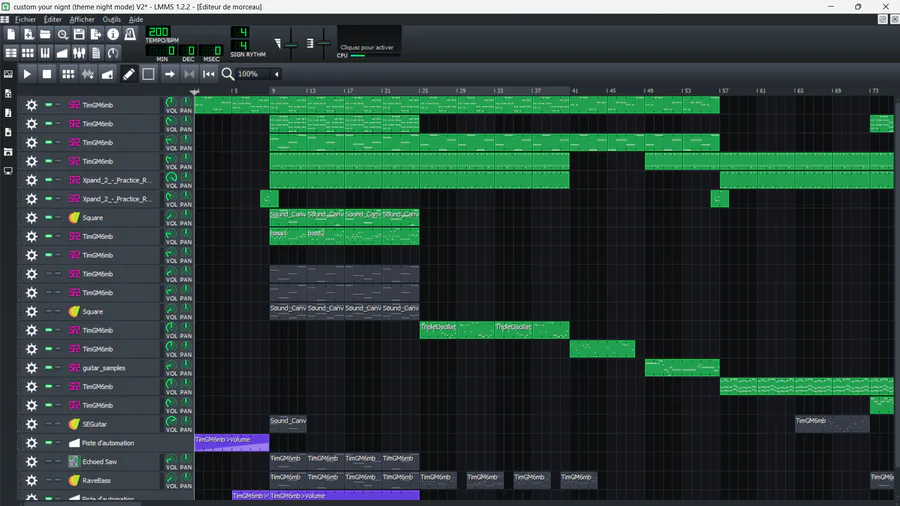900x506 pixels.
Task: Open the Éditer menu
Action: coord(53,20)
